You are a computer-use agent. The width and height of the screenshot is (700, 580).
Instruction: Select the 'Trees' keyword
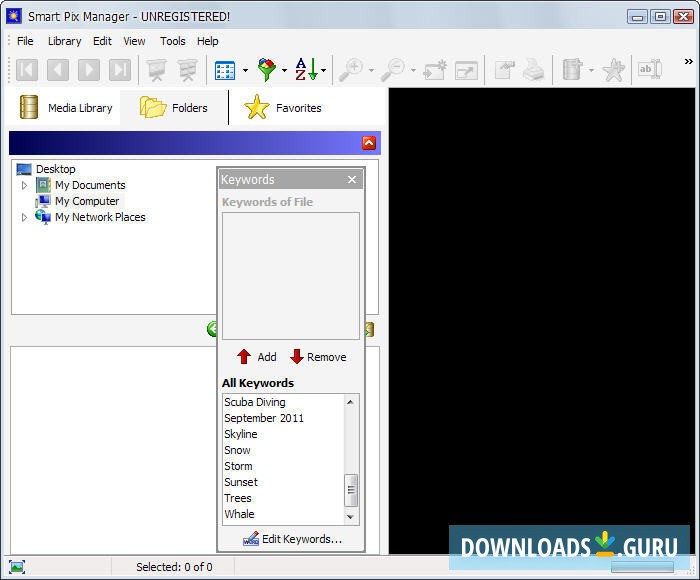pyautogui.click(x=238, y=498)
